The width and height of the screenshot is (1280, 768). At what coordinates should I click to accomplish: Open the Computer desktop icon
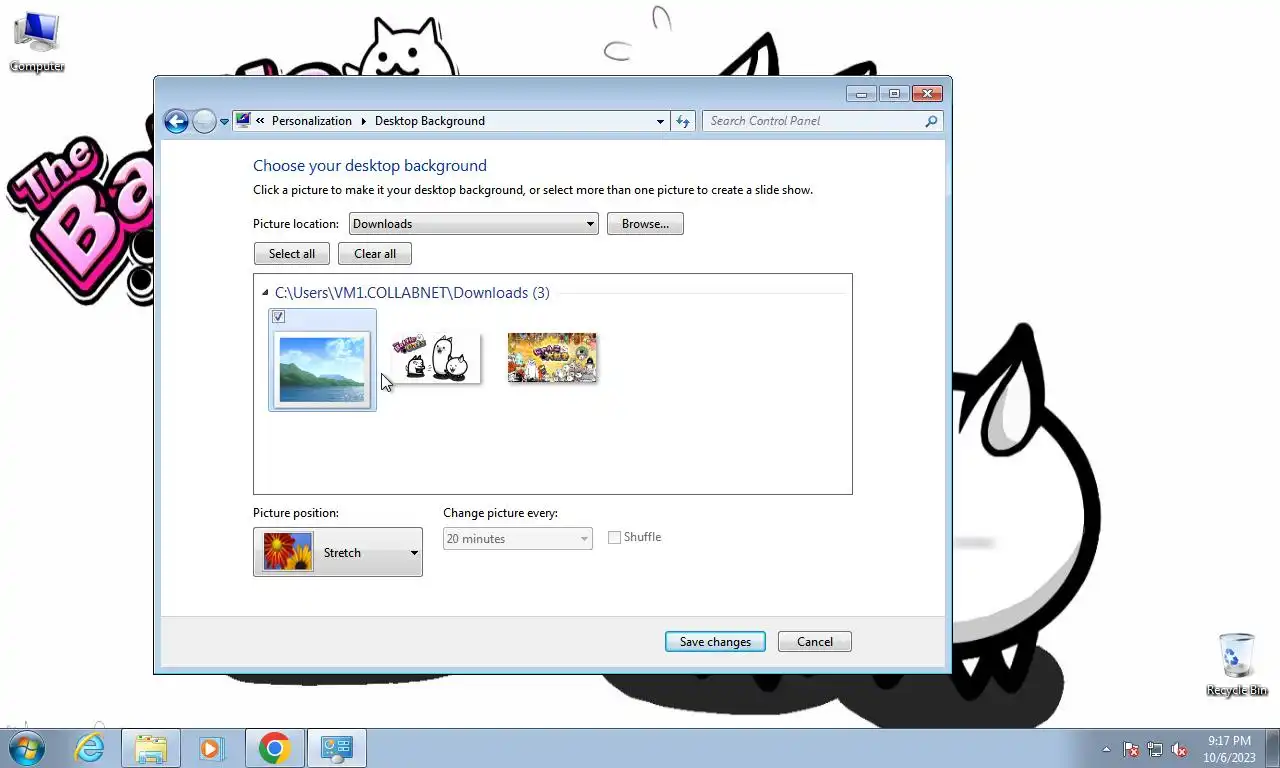click(x=37, y=42)
